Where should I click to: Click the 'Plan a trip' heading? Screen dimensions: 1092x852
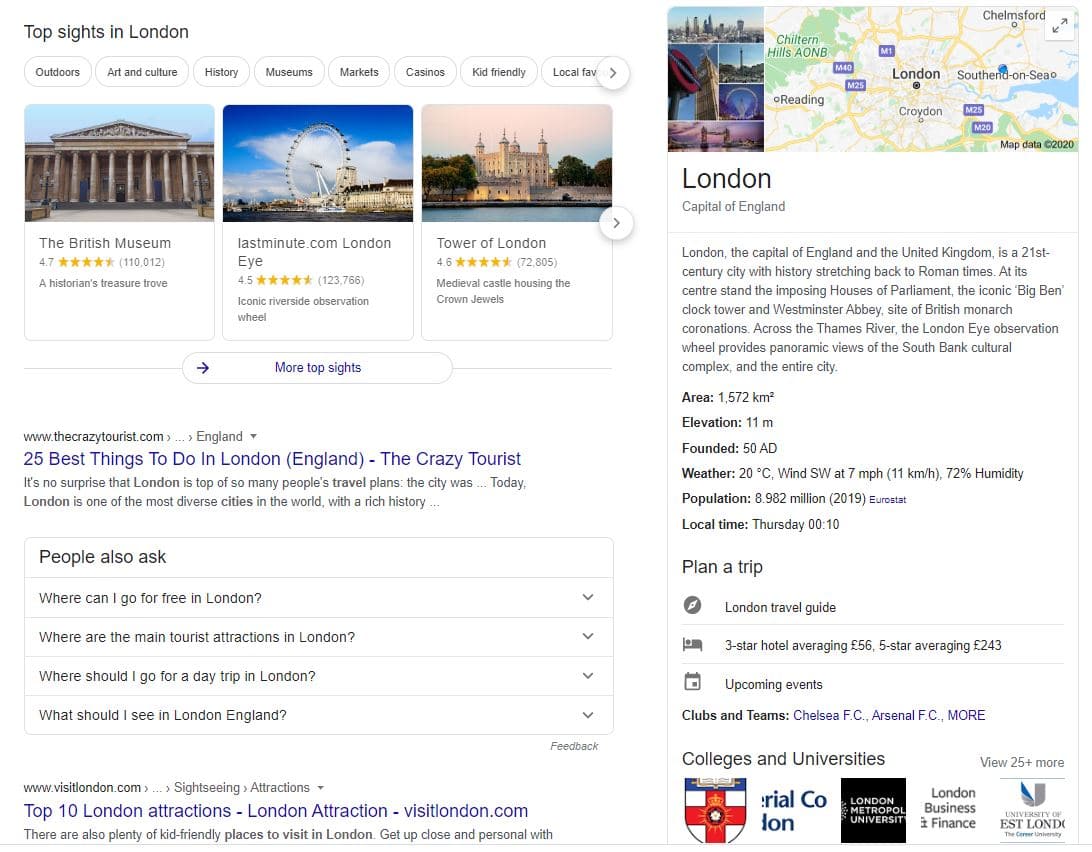[x=722, y=567]
